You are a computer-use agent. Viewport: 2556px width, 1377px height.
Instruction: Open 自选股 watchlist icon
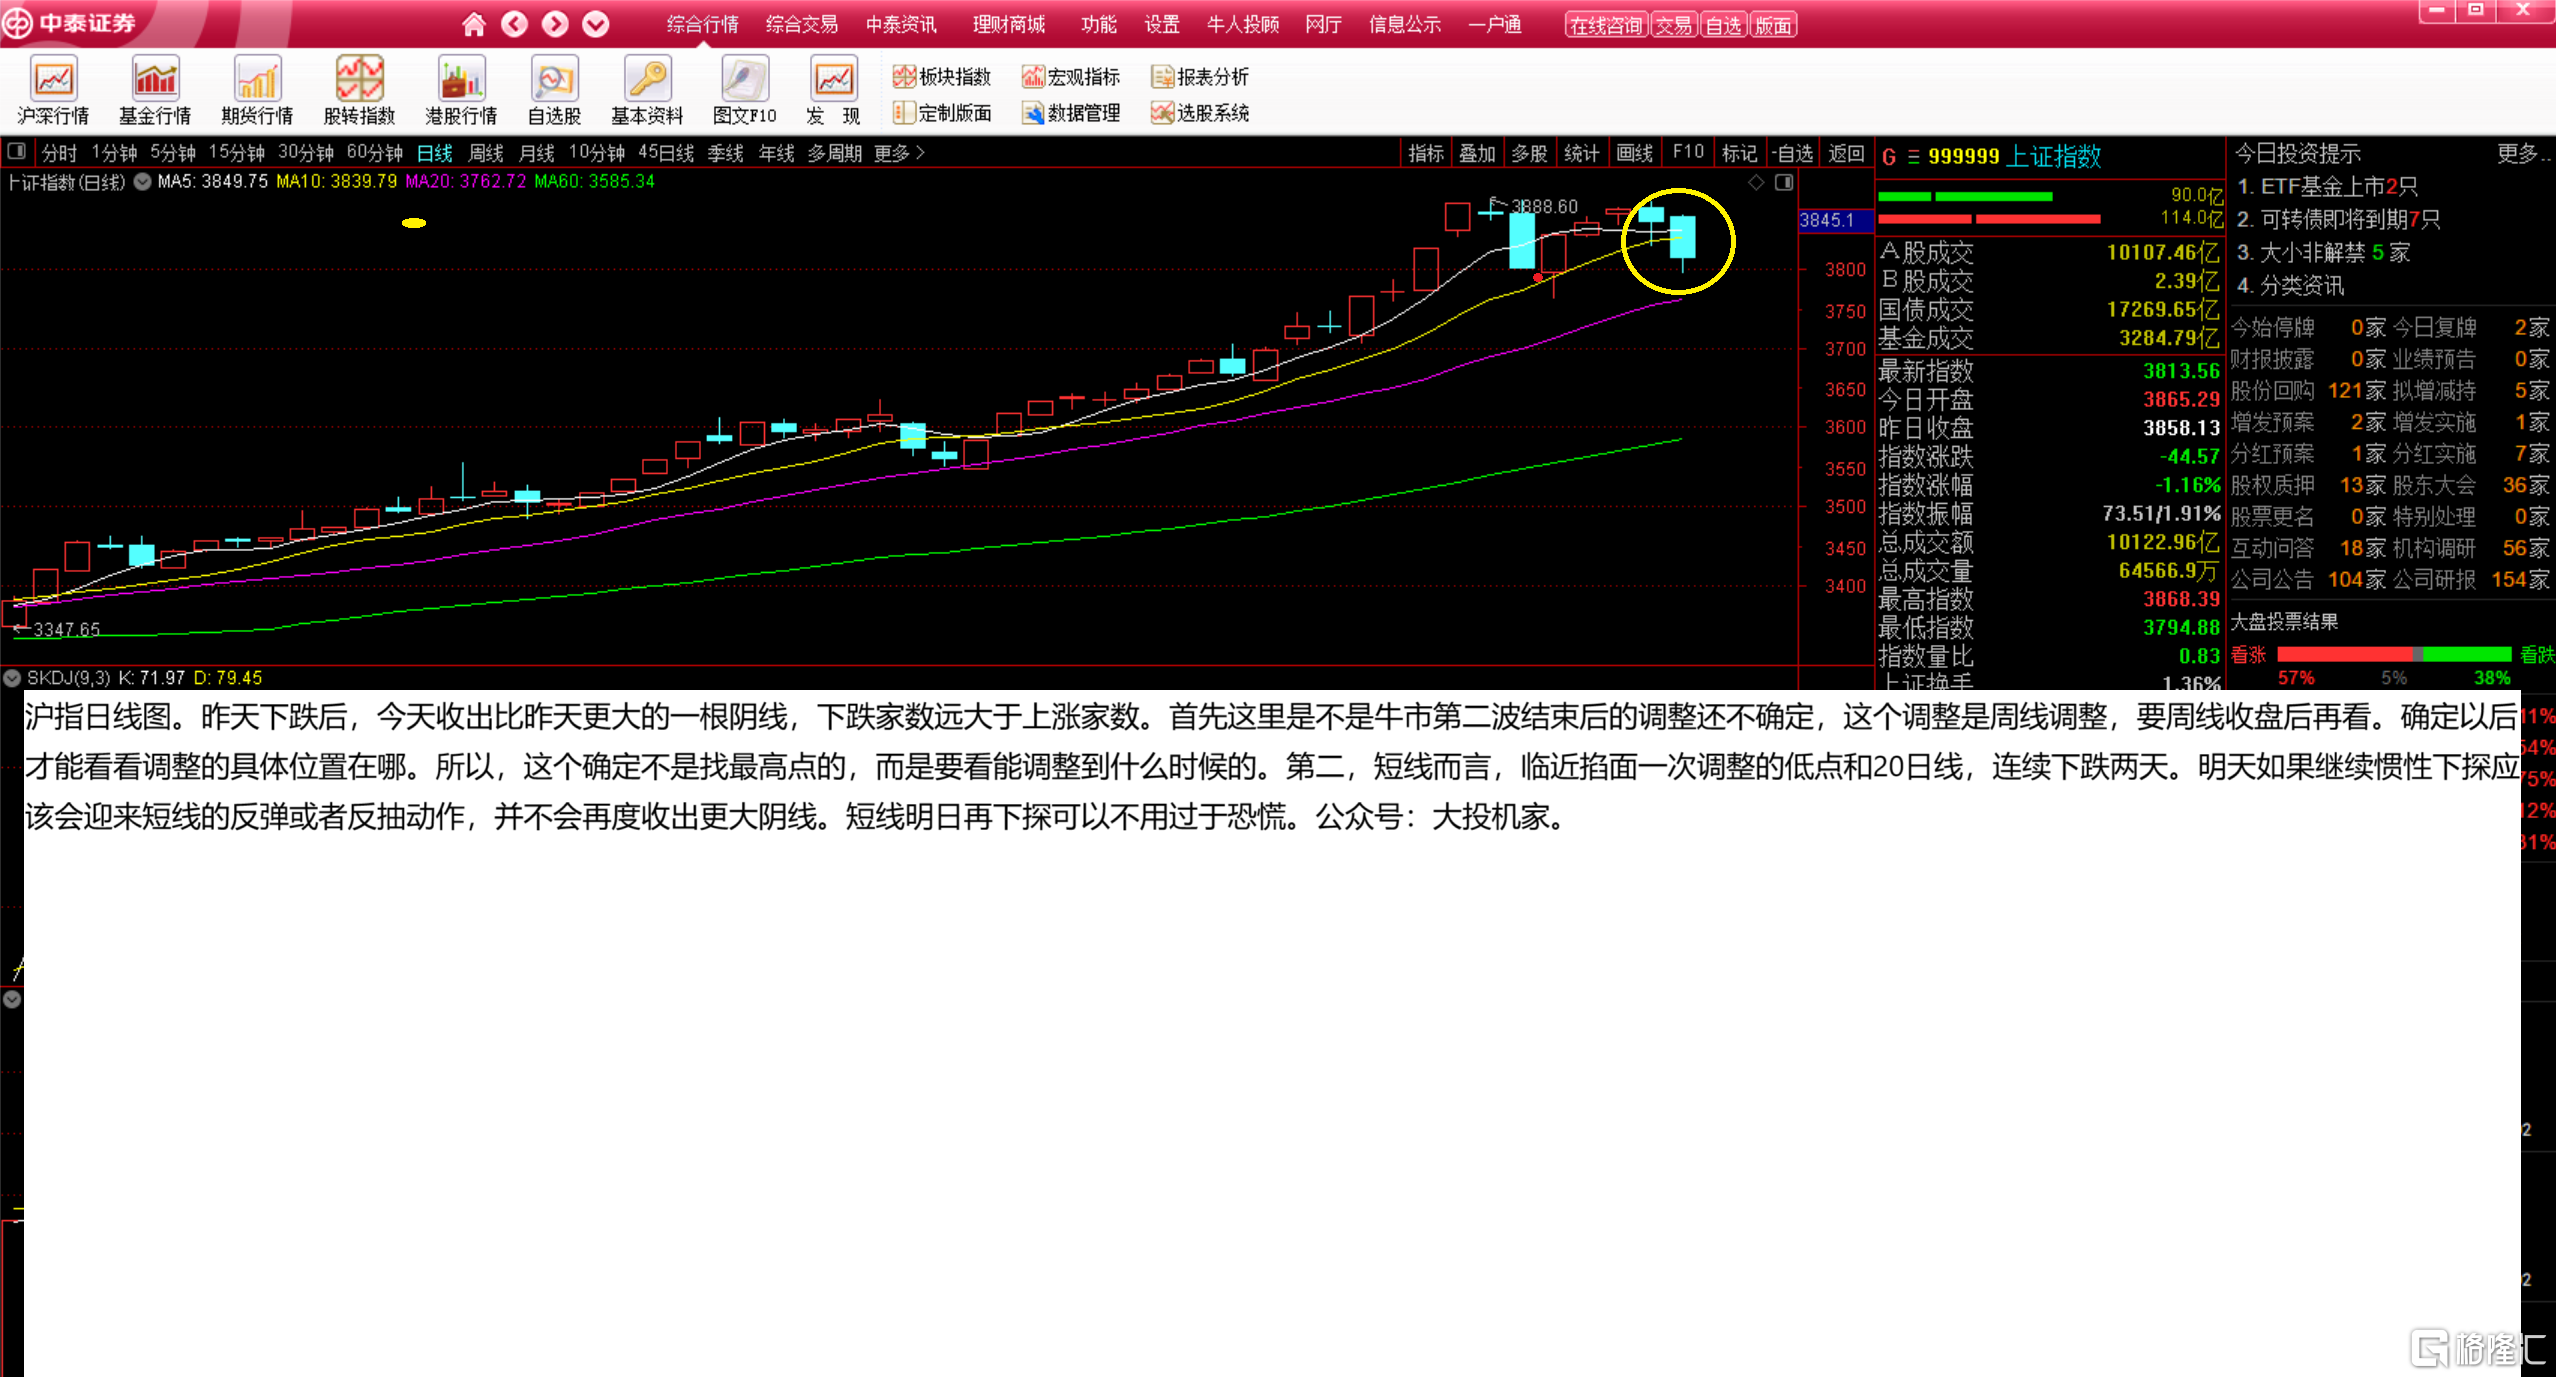tap(555, 91)
